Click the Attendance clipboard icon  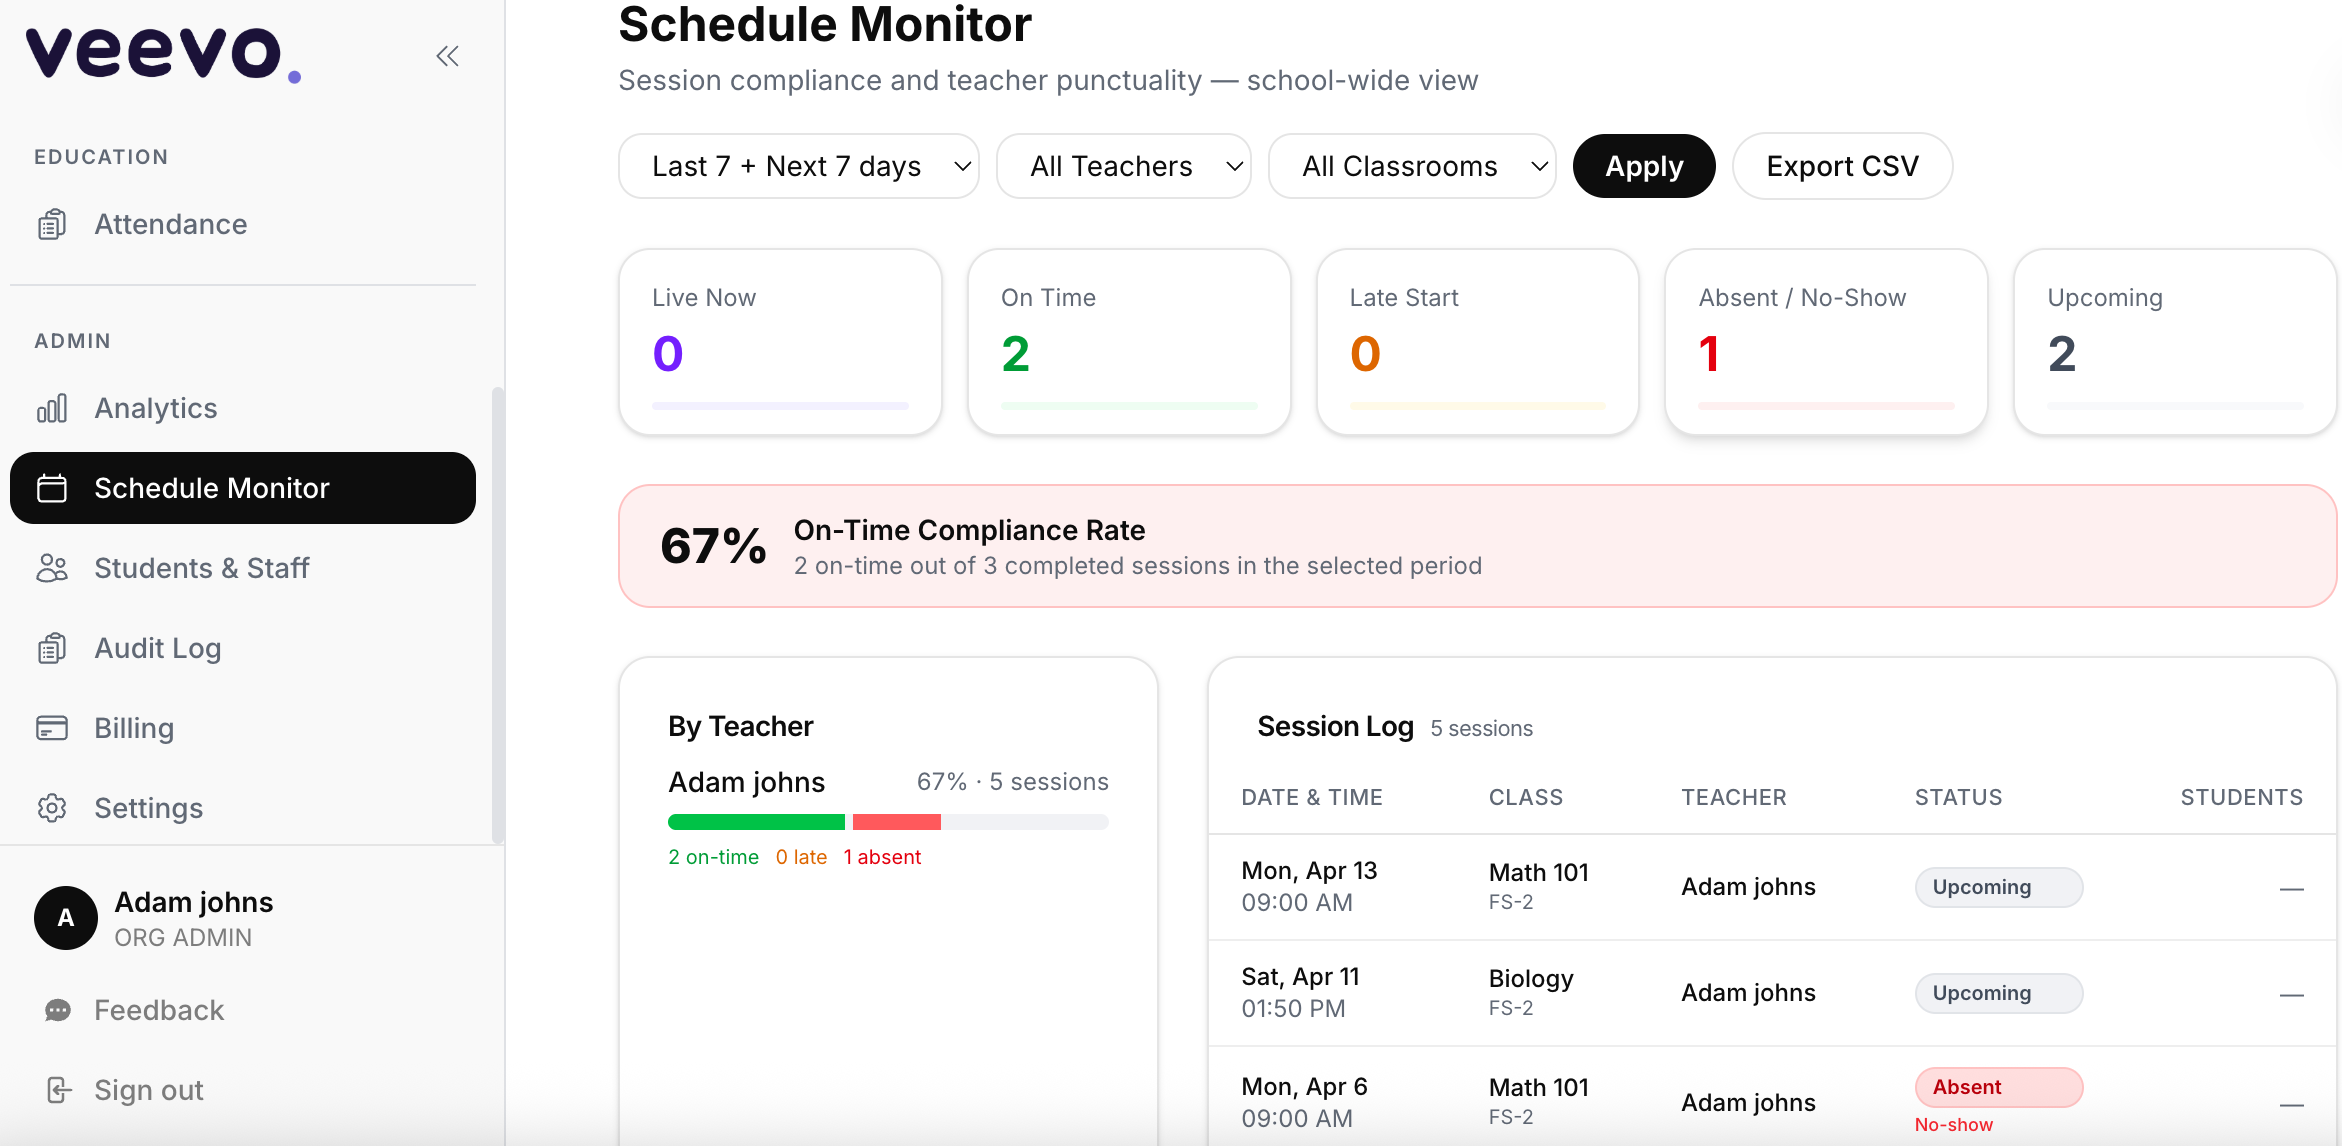(x=52, y=224)
